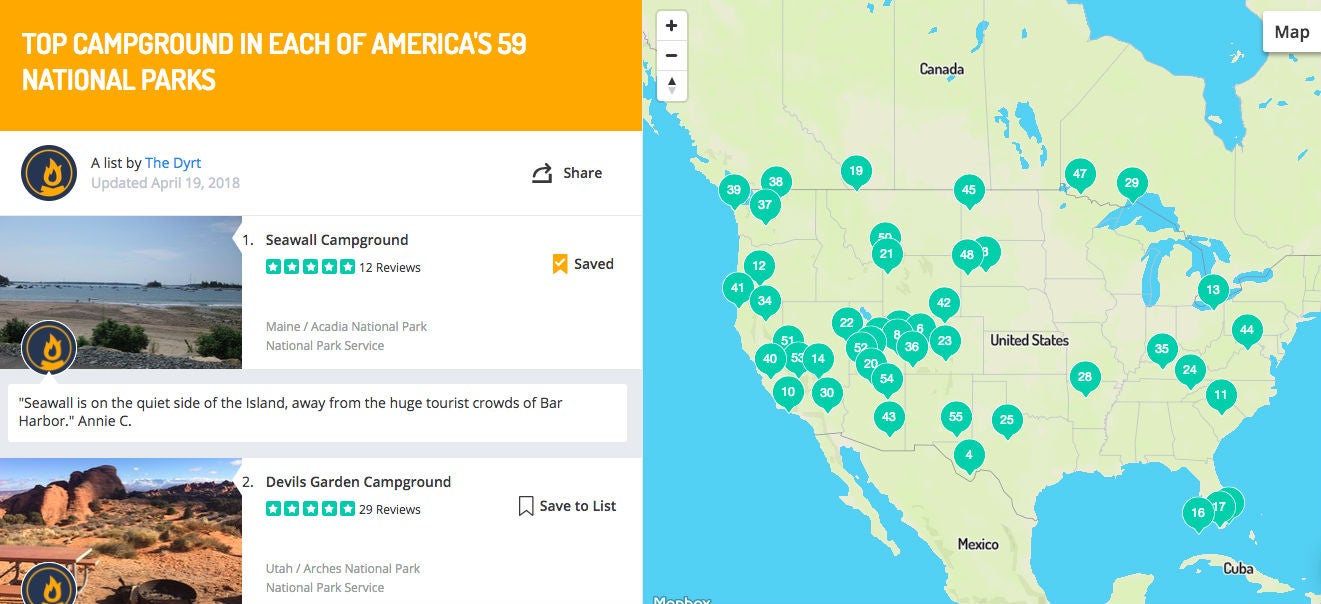Share this campground list

567,173
